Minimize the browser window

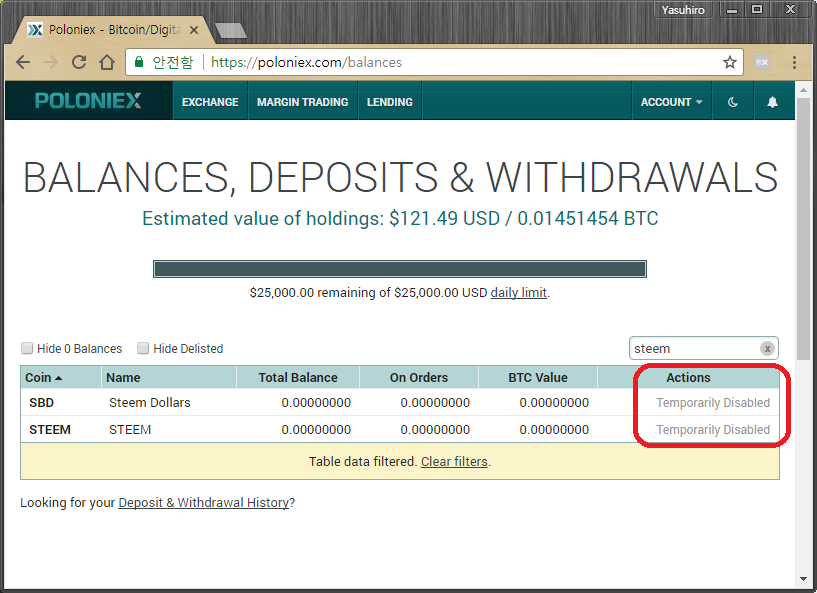tap(732, 10)
